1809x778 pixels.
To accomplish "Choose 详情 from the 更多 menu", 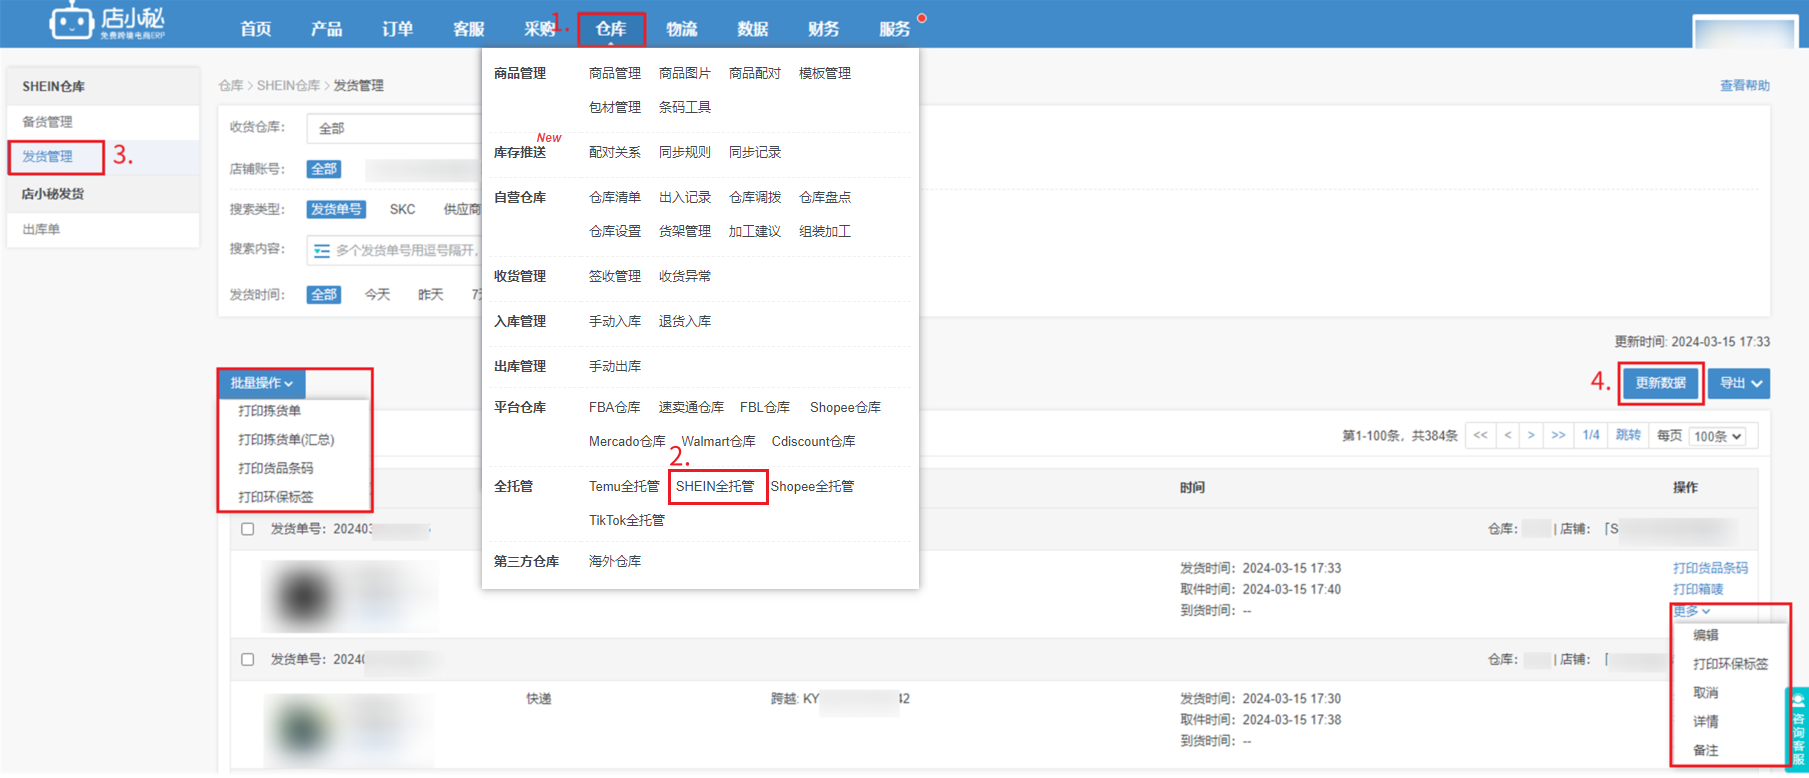I will pyautogui.click(x=1705, y=722).
